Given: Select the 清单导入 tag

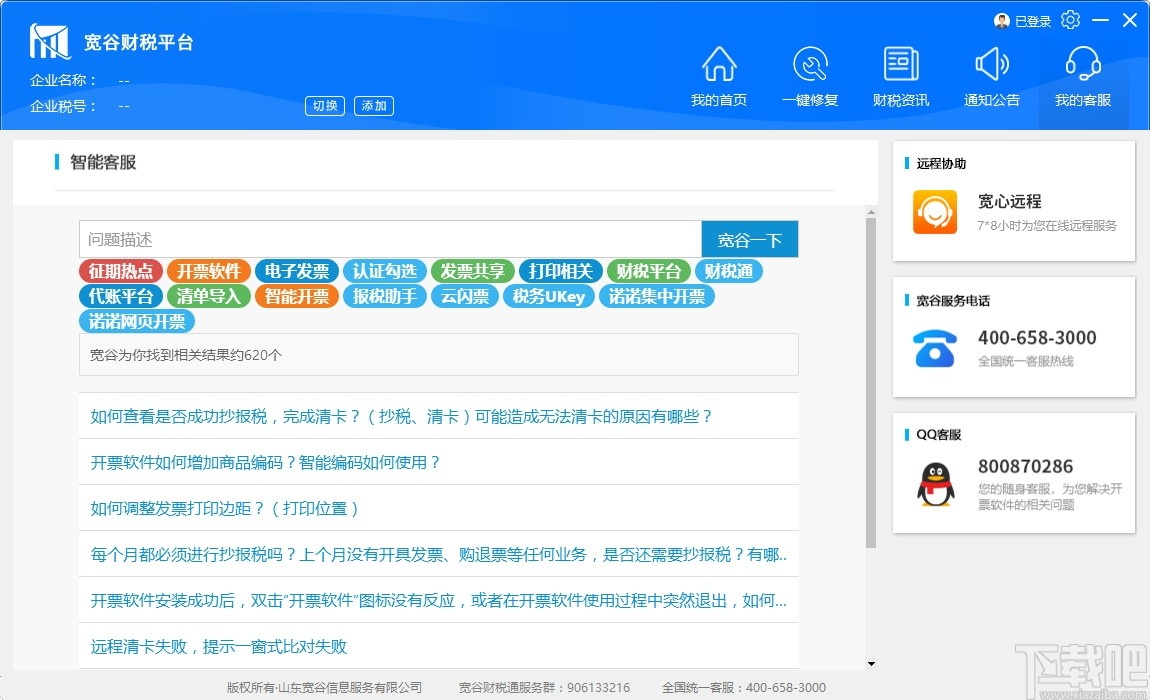Looking at the screenshot, I should pos(209,296).
